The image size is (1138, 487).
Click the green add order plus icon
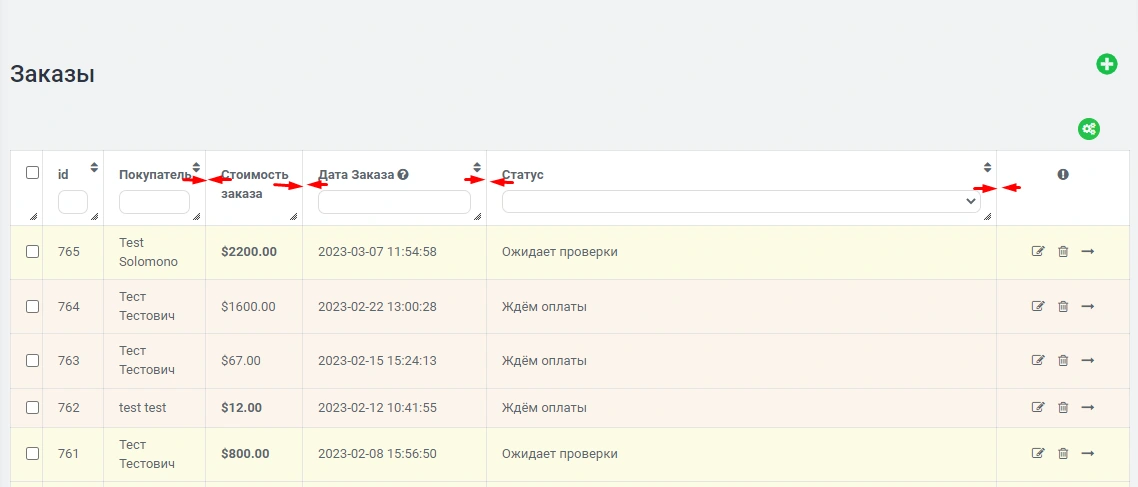1106,64
